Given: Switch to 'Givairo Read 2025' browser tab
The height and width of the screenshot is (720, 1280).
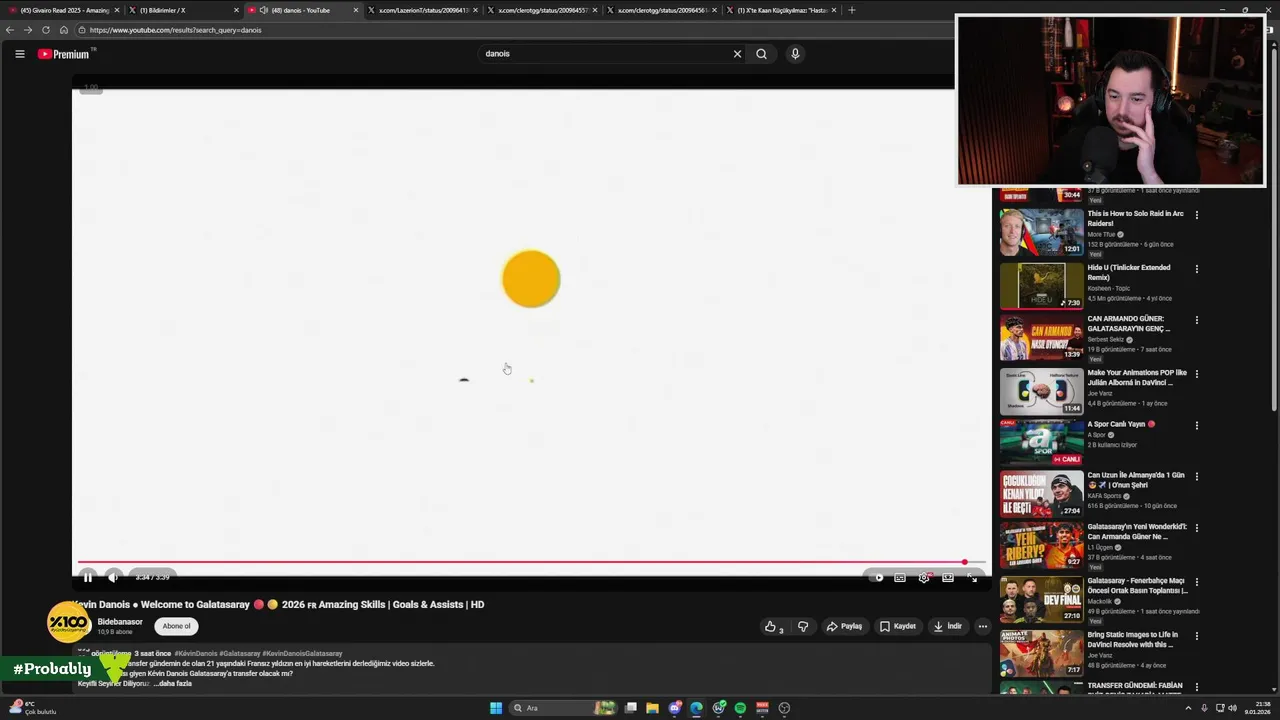Looking at the screenshot, I should [65, 10].
